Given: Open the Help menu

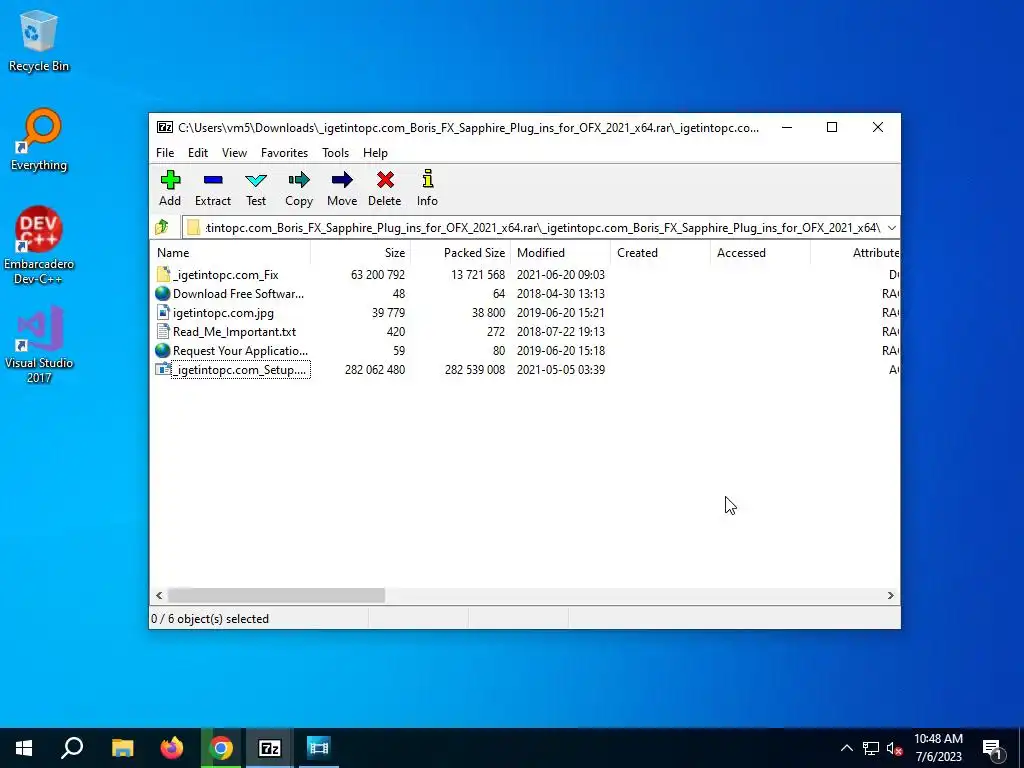Looking at the screenshot, I should pyautogui.click(x=376, y=152).
